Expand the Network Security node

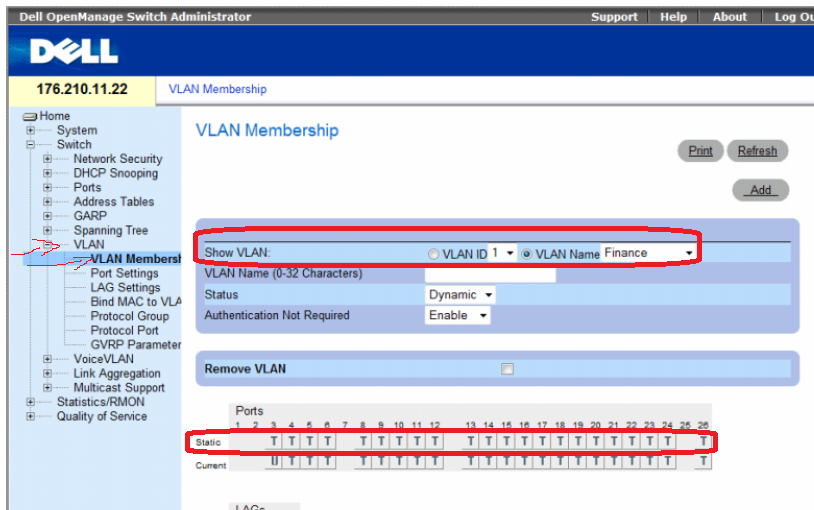click(47, 159)
